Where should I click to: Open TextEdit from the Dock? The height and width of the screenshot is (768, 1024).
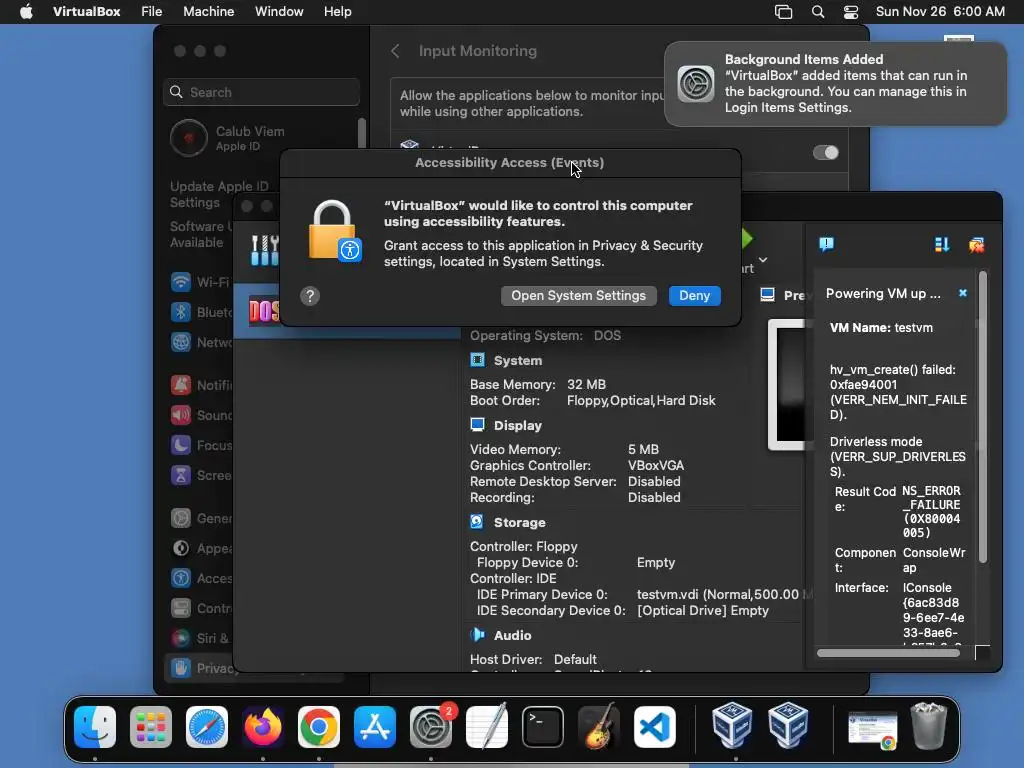click(x=487, y=726)
